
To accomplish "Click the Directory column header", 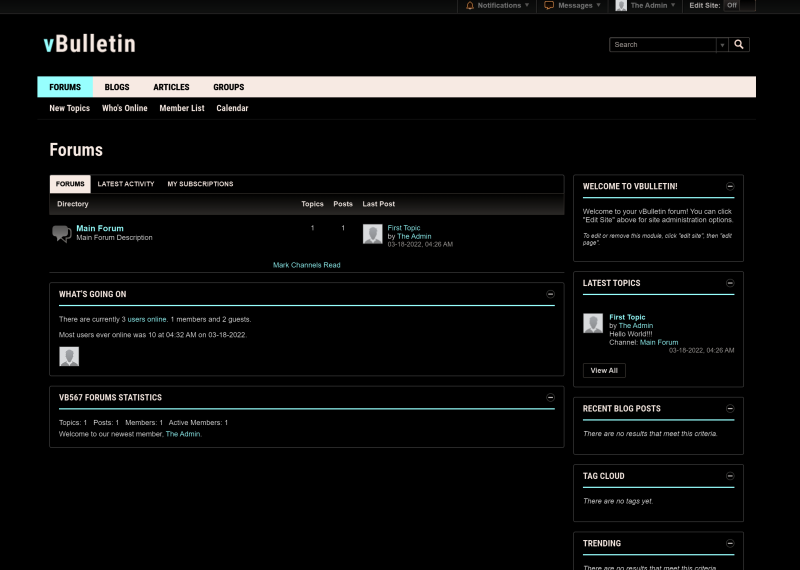I will (72, 204).
